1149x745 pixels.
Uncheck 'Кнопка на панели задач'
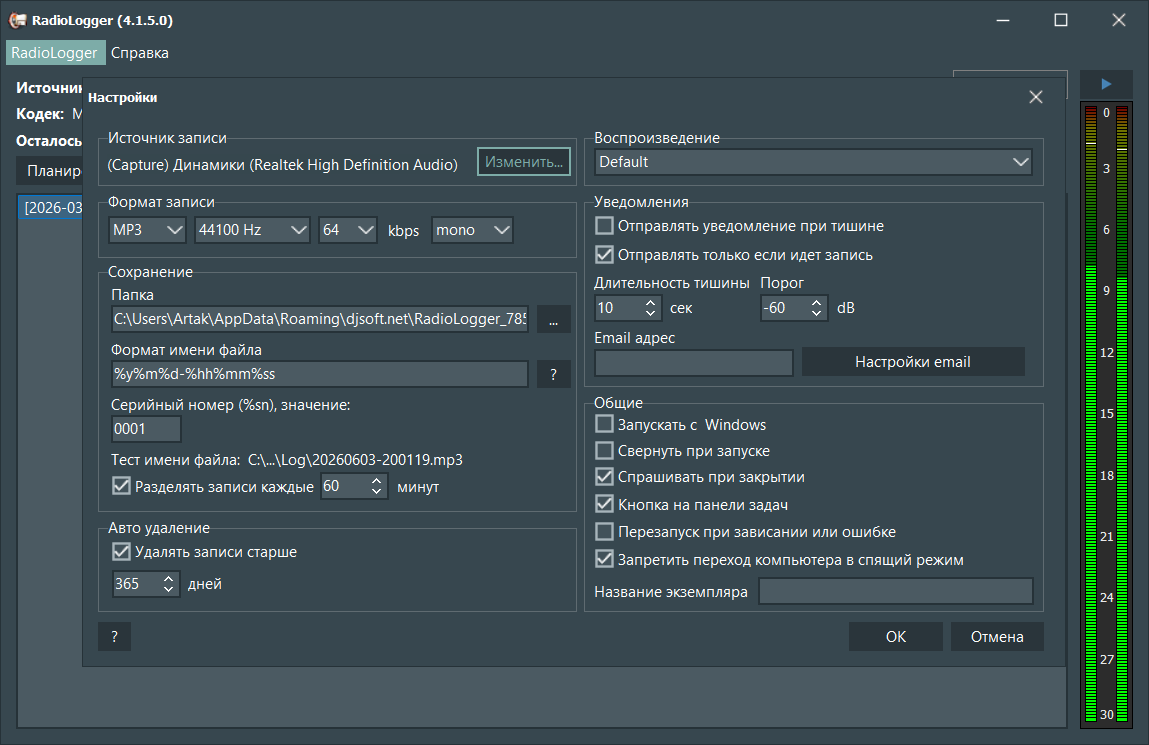tap(605, 504)
